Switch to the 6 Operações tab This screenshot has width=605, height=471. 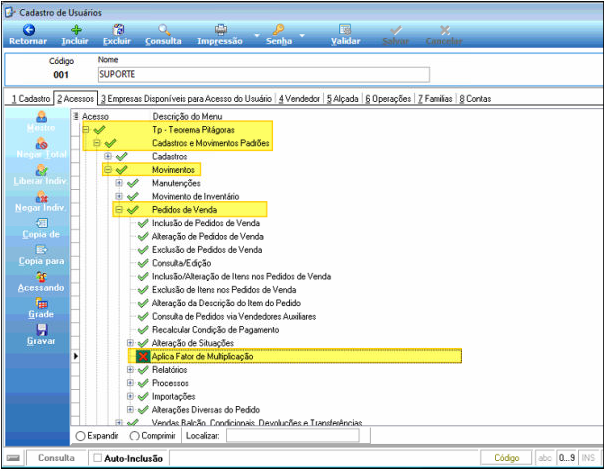pyautogui.click(x=388, y=99)
